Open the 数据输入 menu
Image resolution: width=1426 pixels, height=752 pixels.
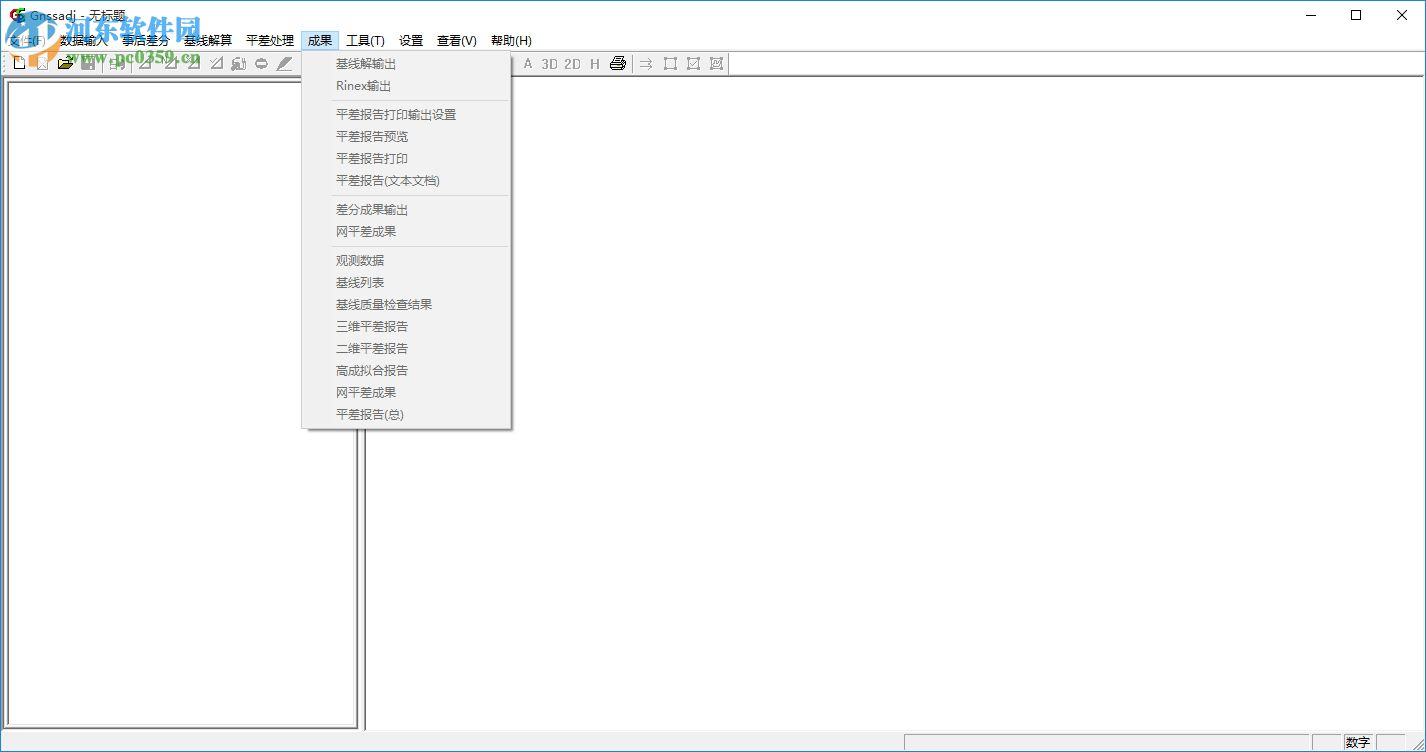point(84,41)
